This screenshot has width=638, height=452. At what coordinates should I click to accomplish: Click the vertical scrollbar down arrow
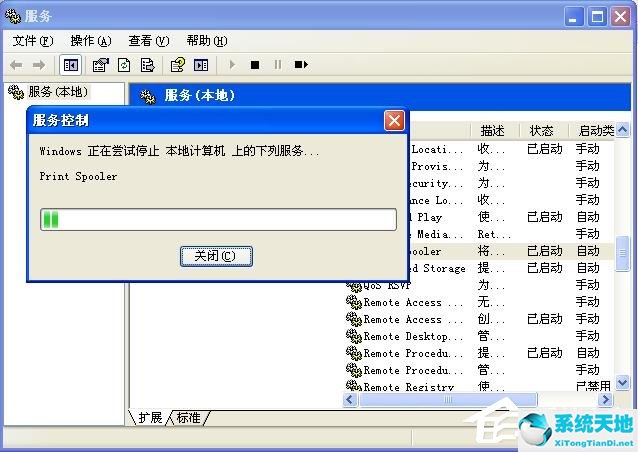tap(623, 383)
